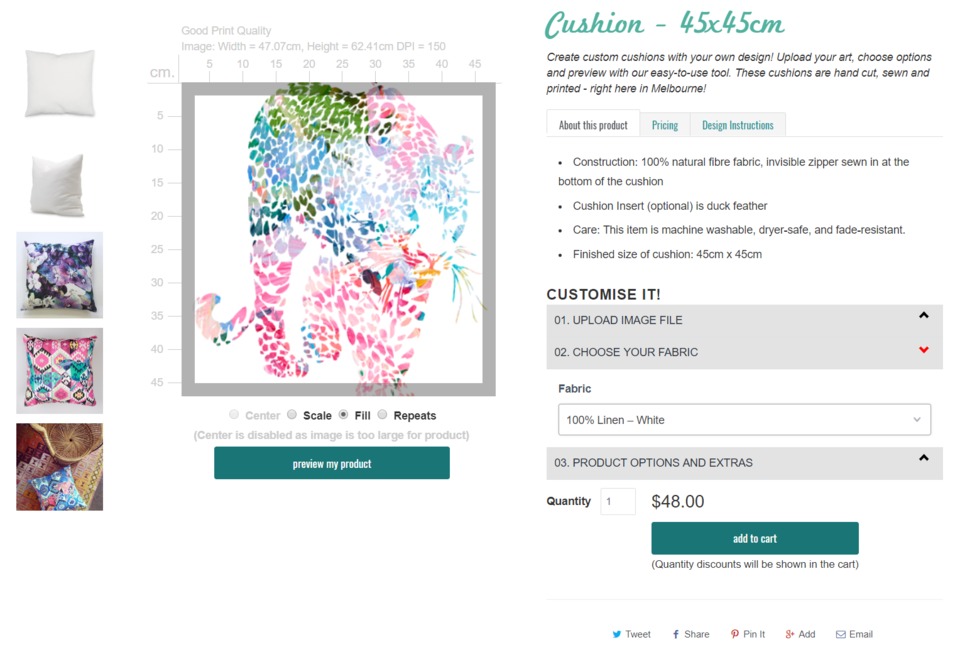
Task: Select the pink geometric cushion thumbnail
Action: [59, 371]
